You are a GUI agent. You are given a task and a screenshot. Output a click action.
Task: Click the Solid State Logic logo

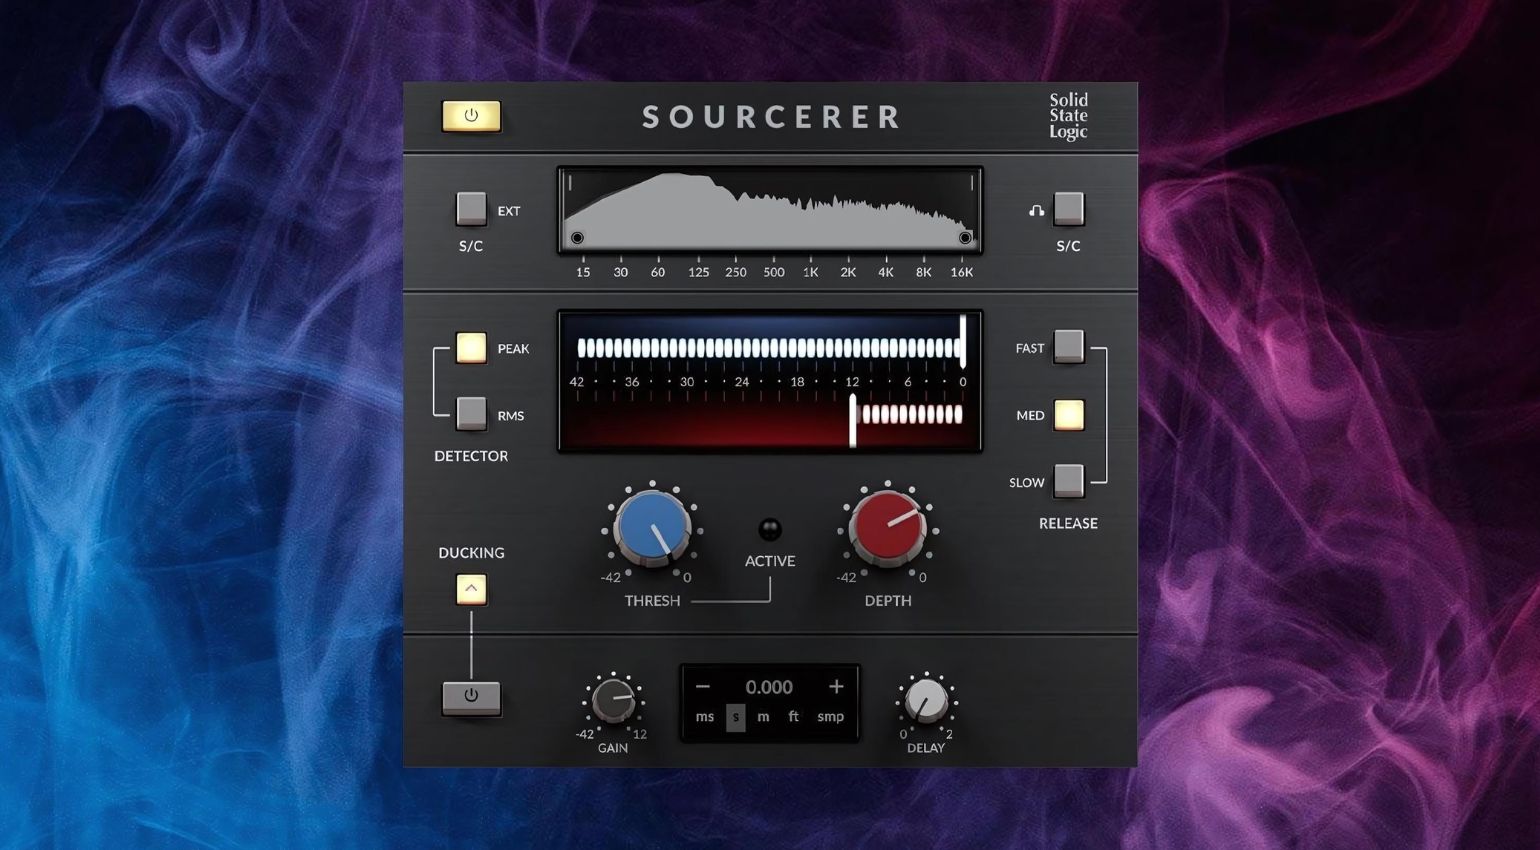1068,116
